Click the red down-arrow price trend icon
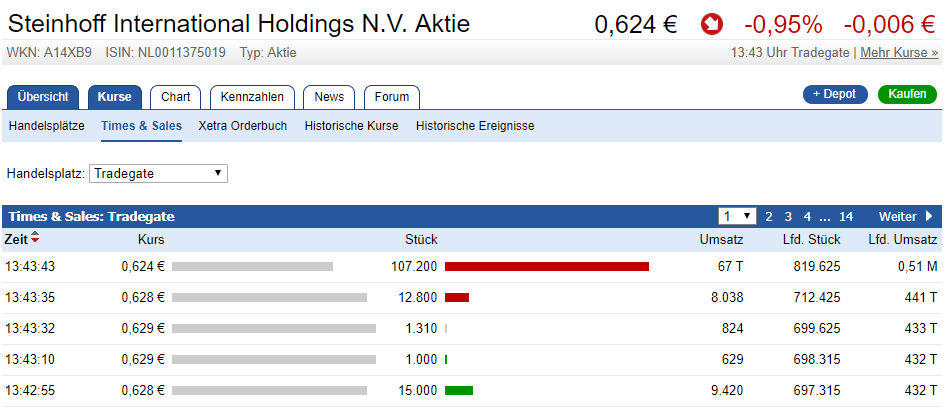 click(712, 24)
